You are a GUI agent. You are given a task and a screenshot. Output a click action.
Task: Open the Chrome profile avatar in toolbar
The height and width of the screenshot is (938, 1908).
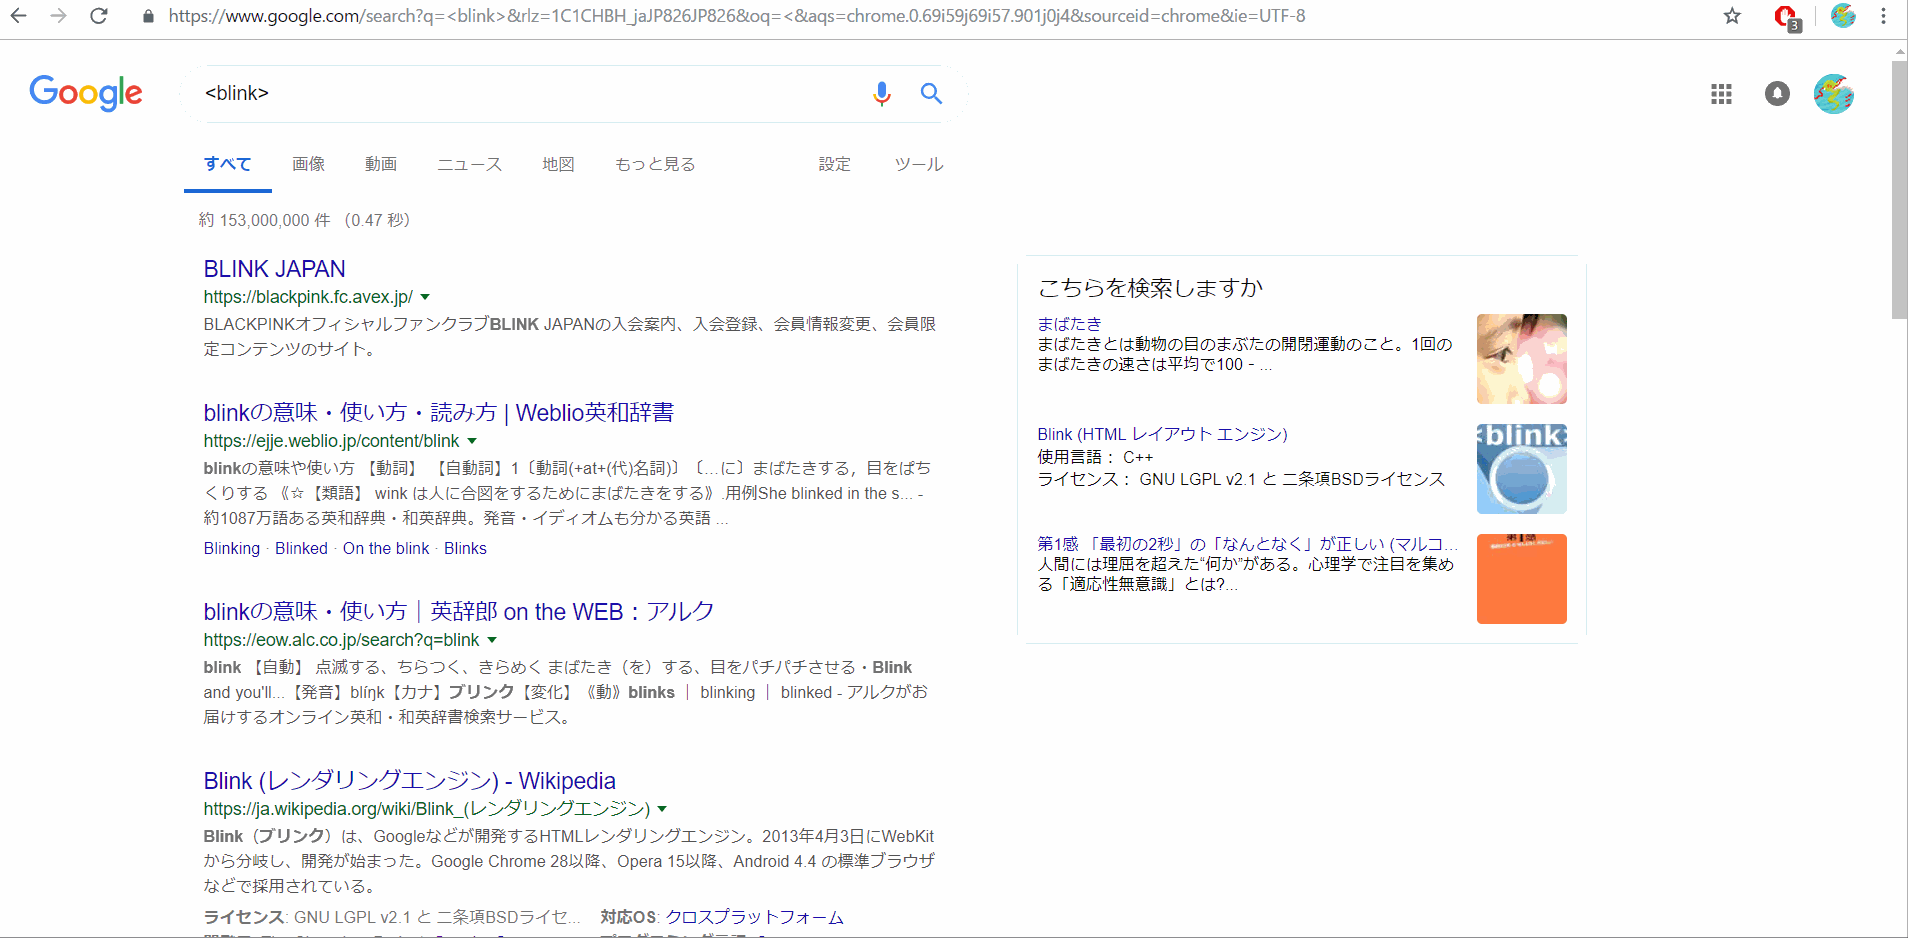click(x=1843, y=16)
